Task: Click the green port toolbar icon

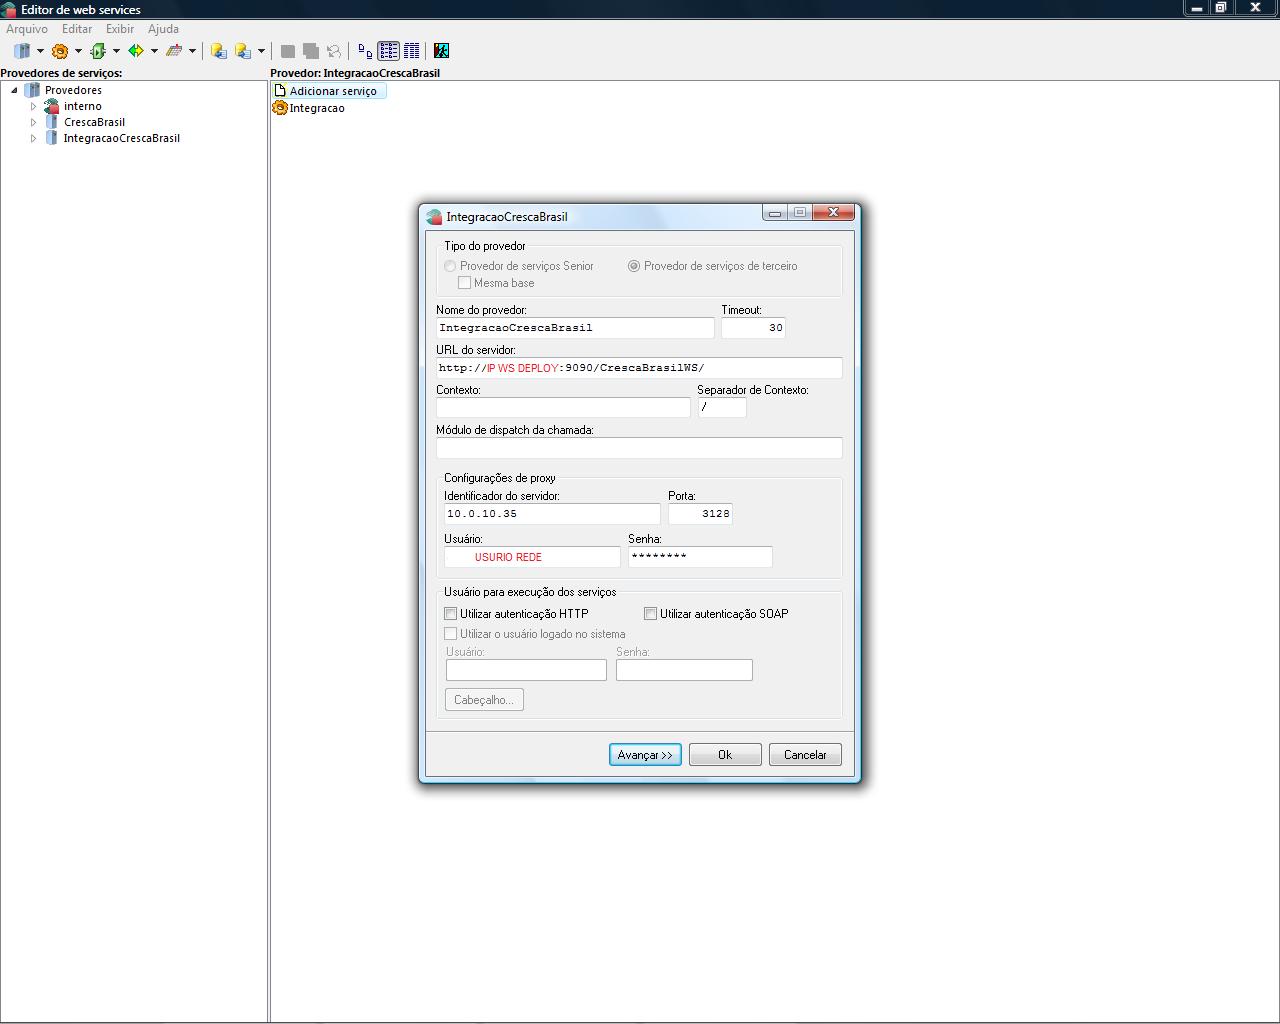Action: (x=98, y=51)
